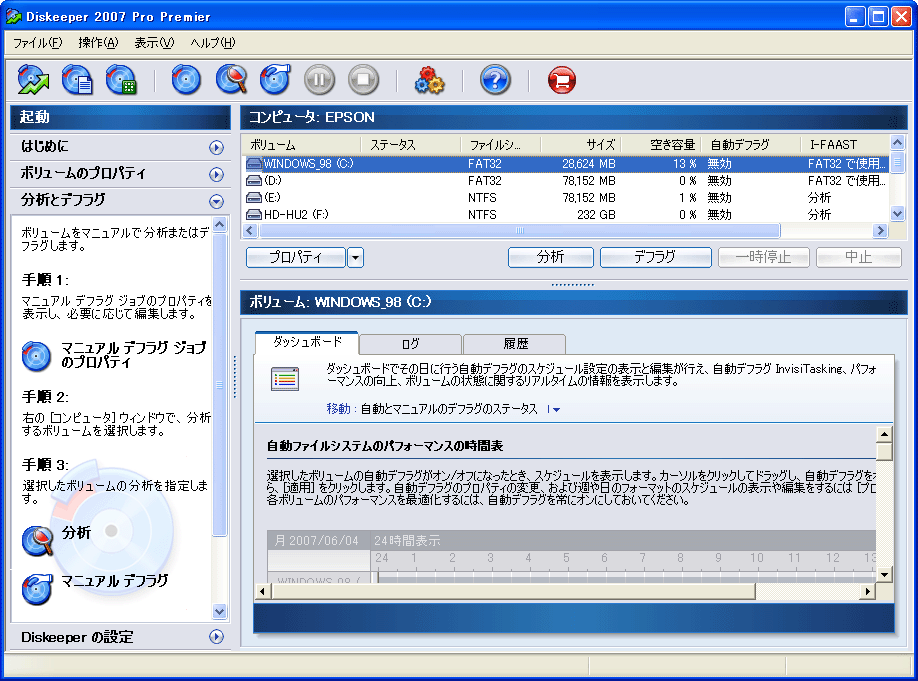This screenshot has width=918, height=681.
Task: Sort volumes by ボリューム column header
Action: [x=301, y=145]
